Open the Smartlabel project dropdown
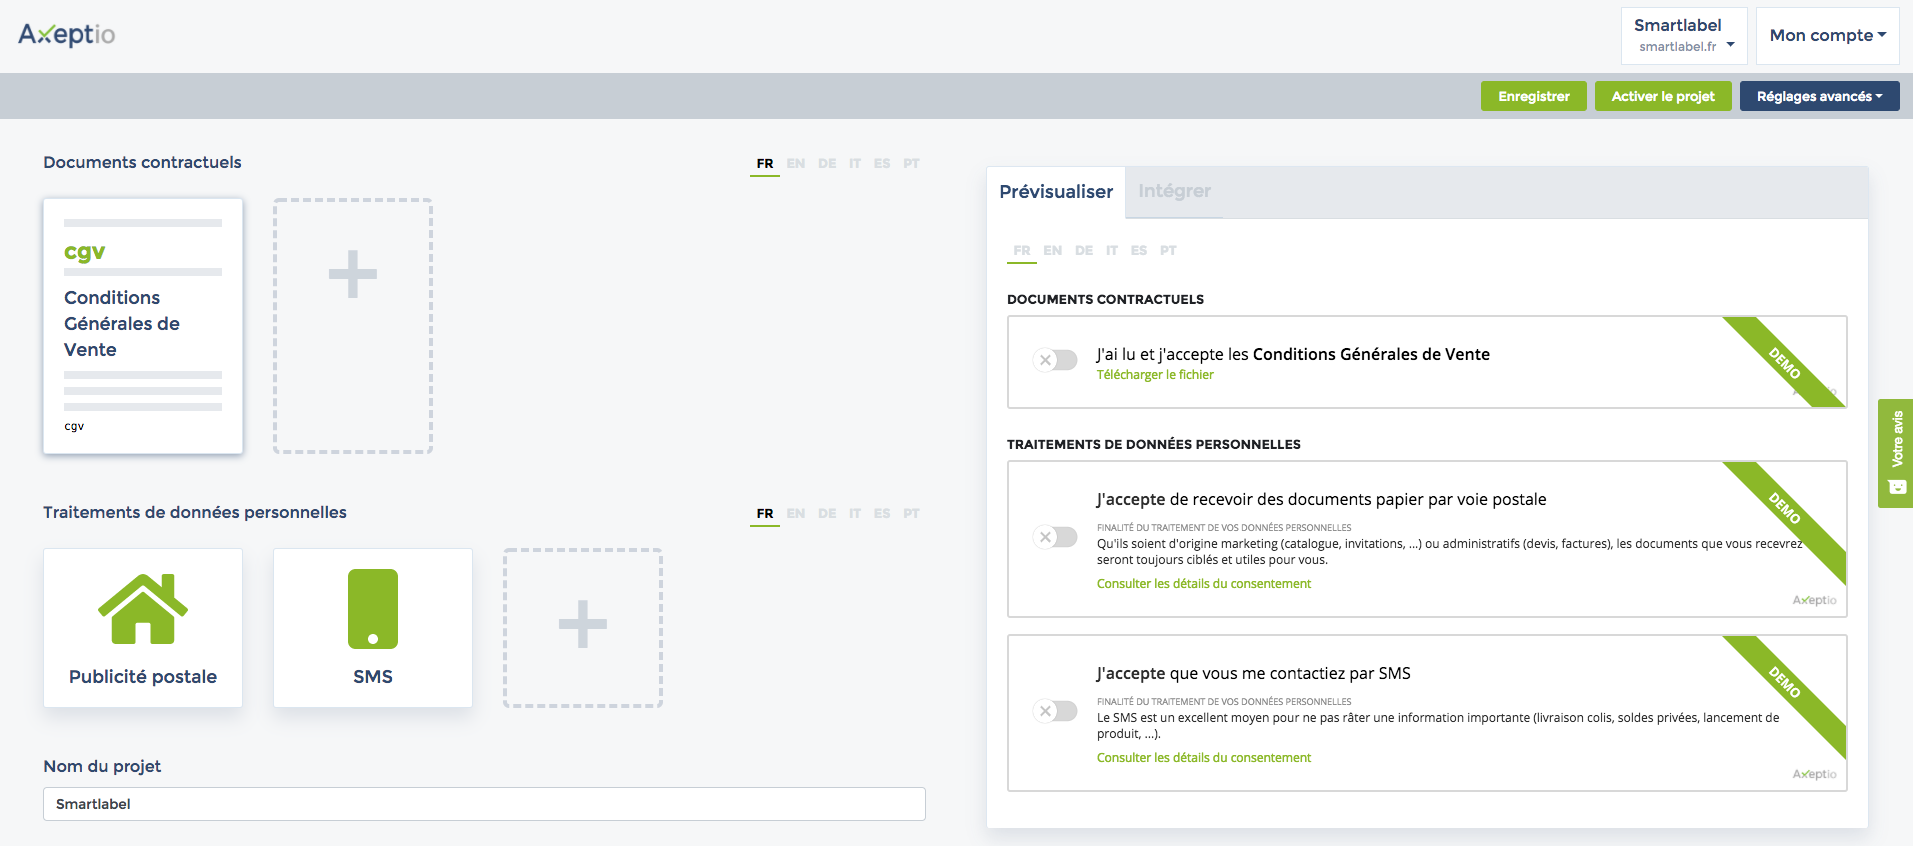Image resolution: width=1913 pixels, height=846 pixels. [1684, 36]
